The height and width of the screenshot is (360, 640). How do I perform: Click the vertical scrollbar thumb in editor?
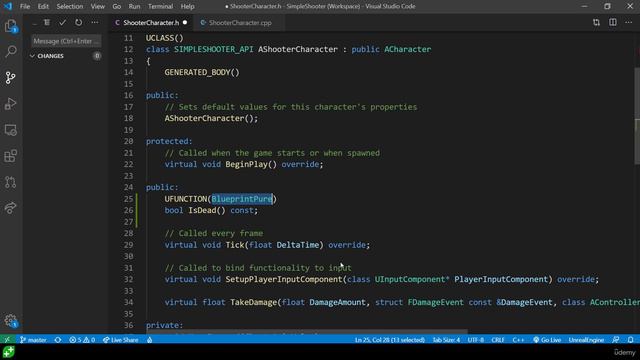[x=637, y=115]
